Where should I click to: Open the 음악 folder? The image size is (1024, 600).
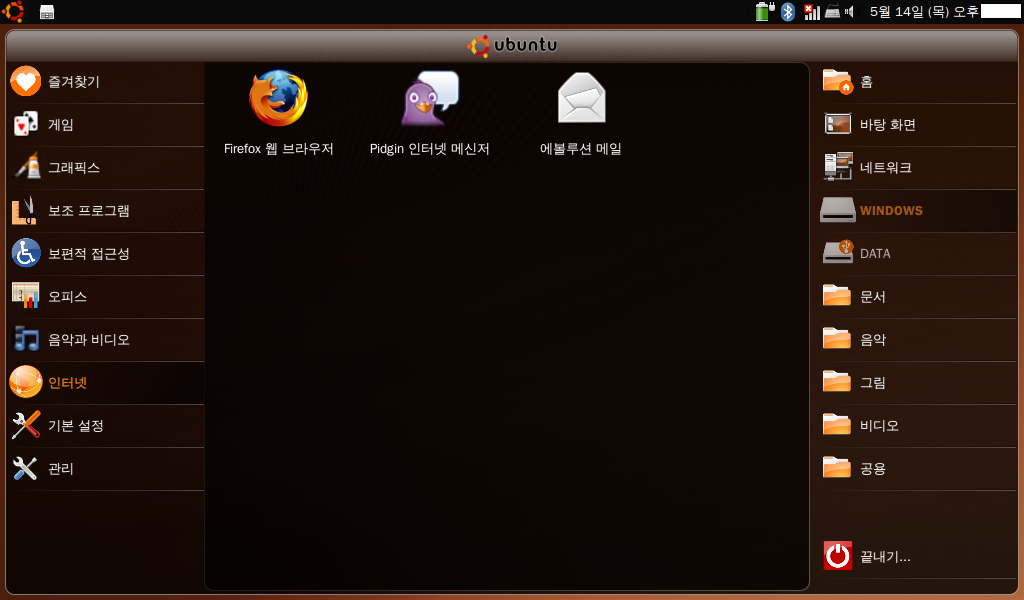(918, 340)
